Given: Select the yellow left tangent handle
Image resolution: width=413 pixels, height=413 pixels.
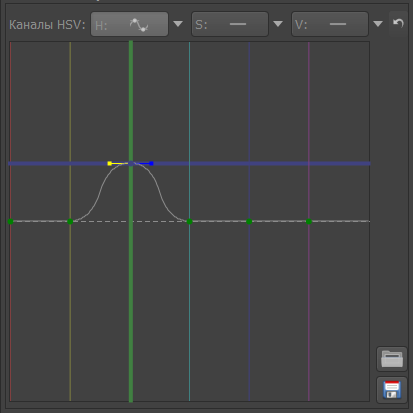Looking at the screenshot, I should 109,163.
